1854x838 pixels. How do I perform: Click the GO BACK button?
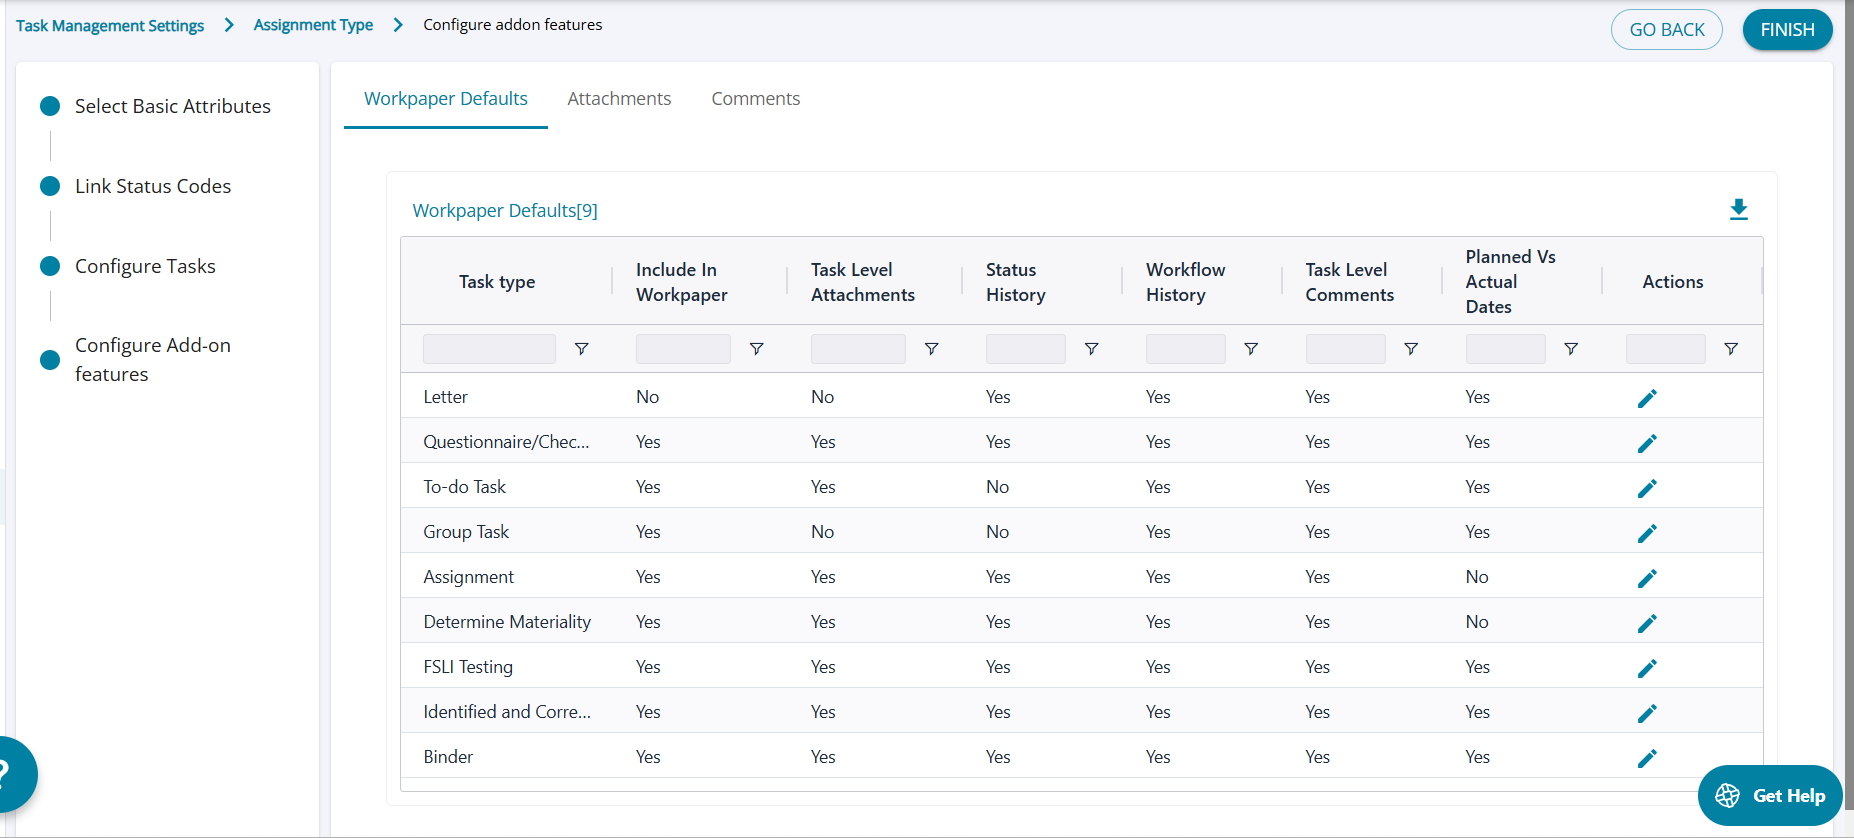(1666, 30)
